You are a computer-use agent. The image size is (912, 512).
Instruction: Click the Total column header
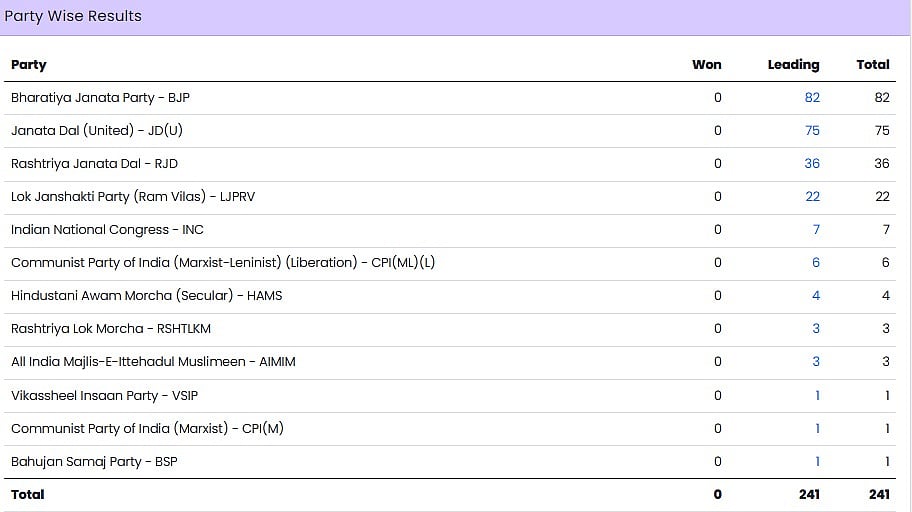coord(873,65)
